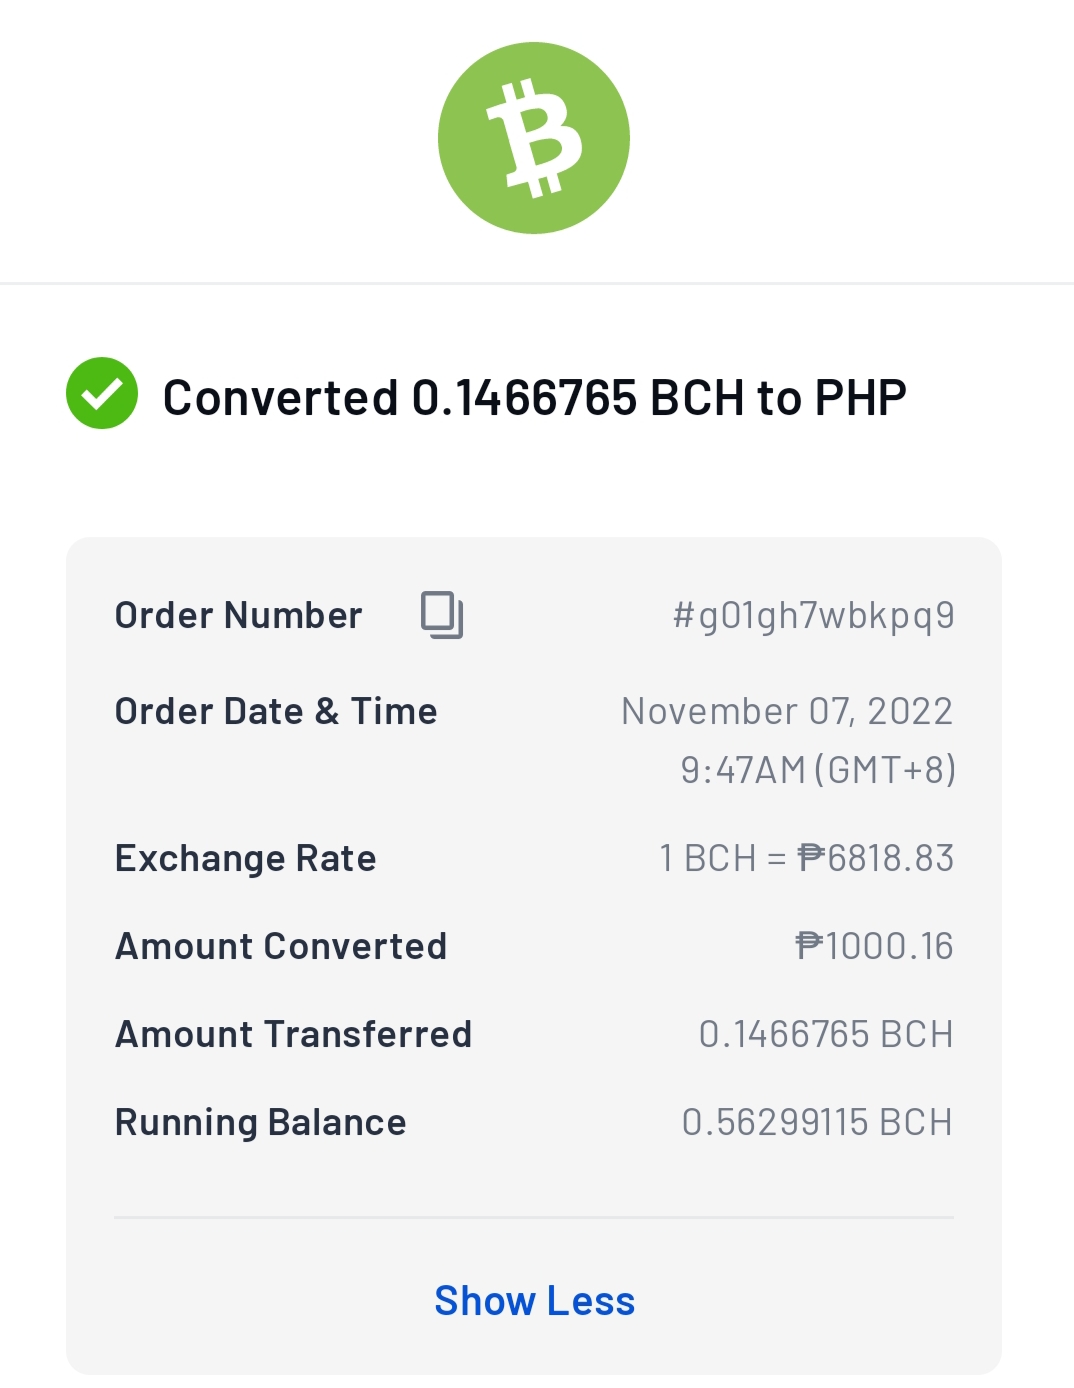
Task: Tap the ₱1000.16 converted amount
Action: (x=874, y=946)
